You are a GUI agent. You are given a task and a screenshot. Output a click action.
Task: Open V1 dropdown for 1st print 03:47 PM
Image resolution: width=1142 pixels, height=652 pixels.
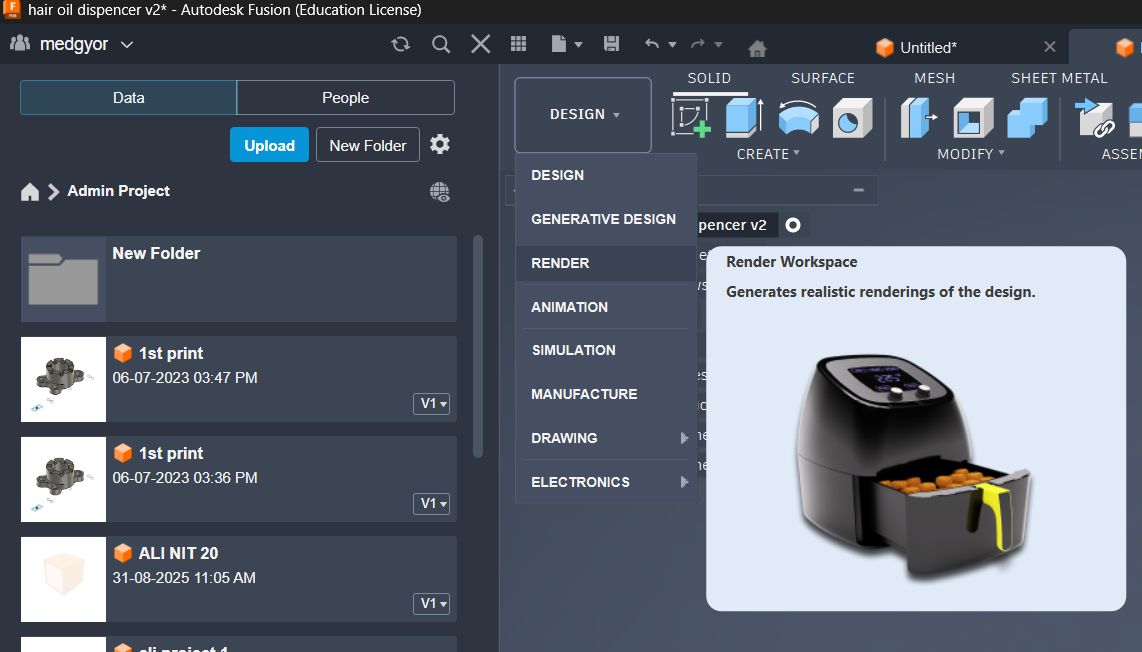431,404
